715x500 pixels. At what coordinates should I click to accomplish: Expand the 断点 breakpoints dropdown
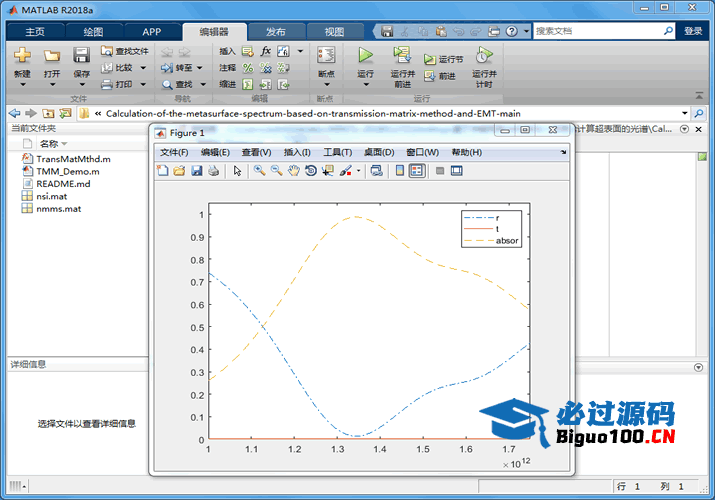(x=326, y=74)
